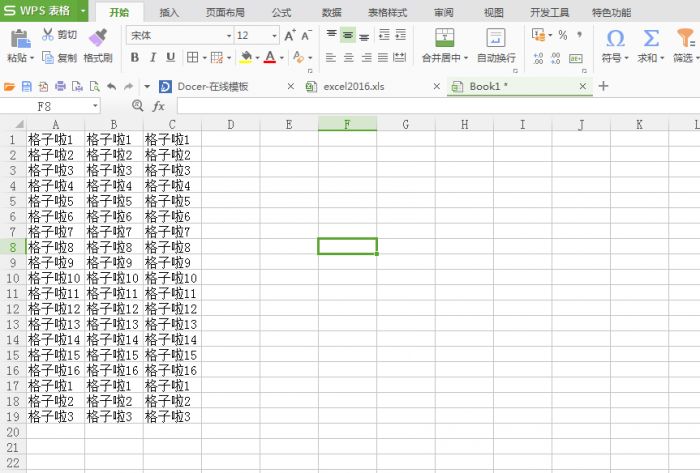Click comma style icon
The width and height of the screenshot is (700, 473).
(x=579, y=35)
